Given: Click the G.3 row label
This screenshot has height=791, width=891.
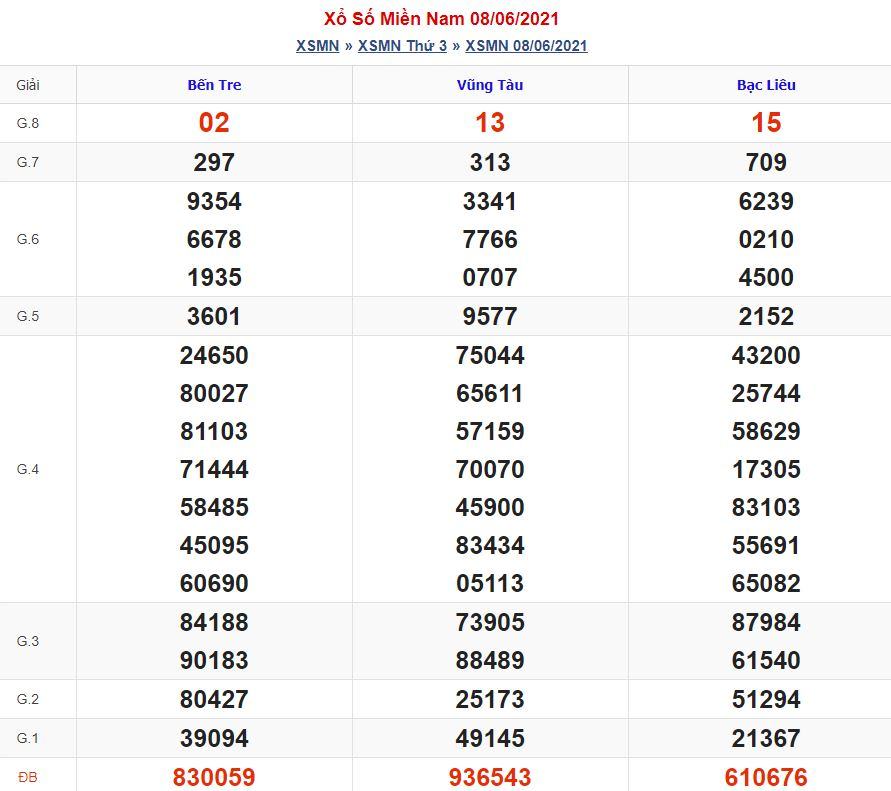Looking at the screenshot, I should coord(28,641).
